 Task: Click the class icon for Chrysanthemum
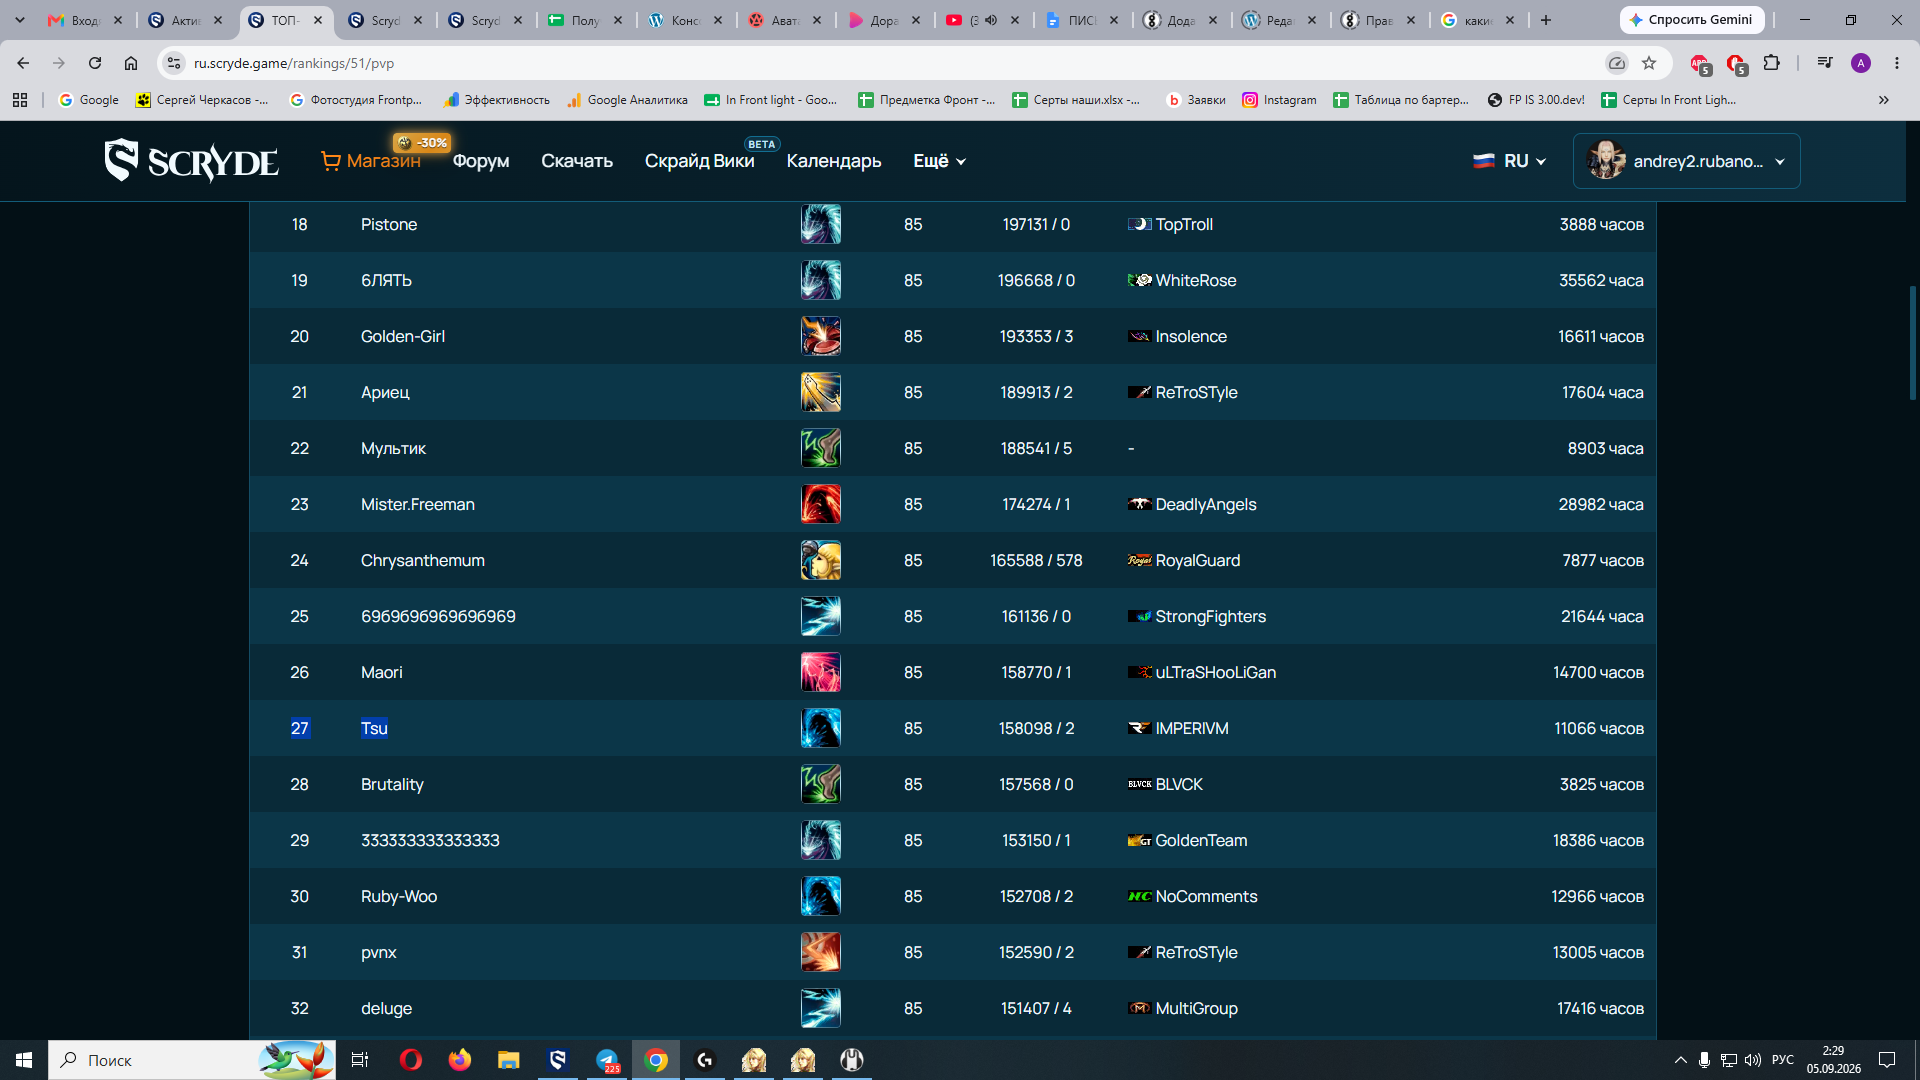[821, 560]
